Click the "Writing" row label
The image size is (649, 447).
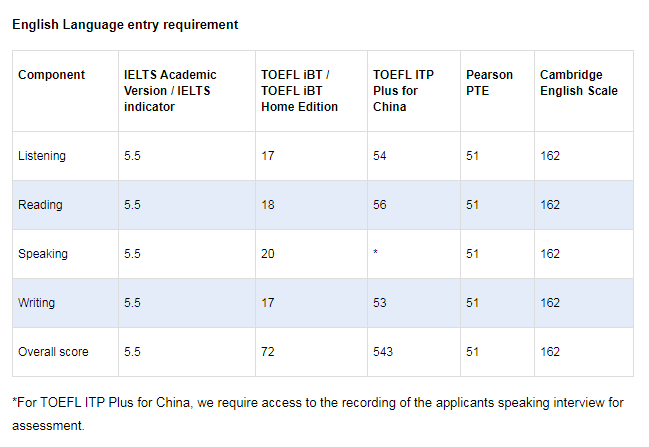tap(38, 303)
